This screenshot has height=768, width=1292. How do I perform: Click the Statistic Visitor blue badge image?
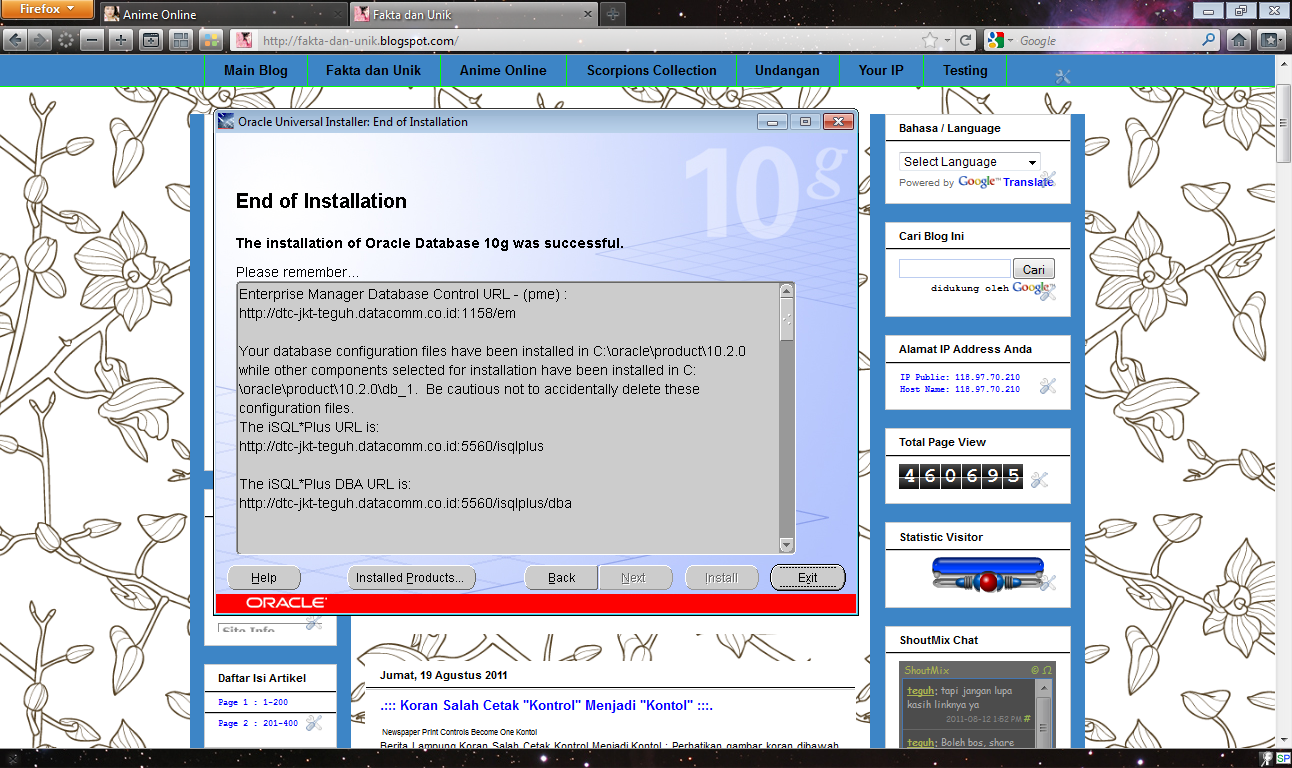(x=988, y=577)
